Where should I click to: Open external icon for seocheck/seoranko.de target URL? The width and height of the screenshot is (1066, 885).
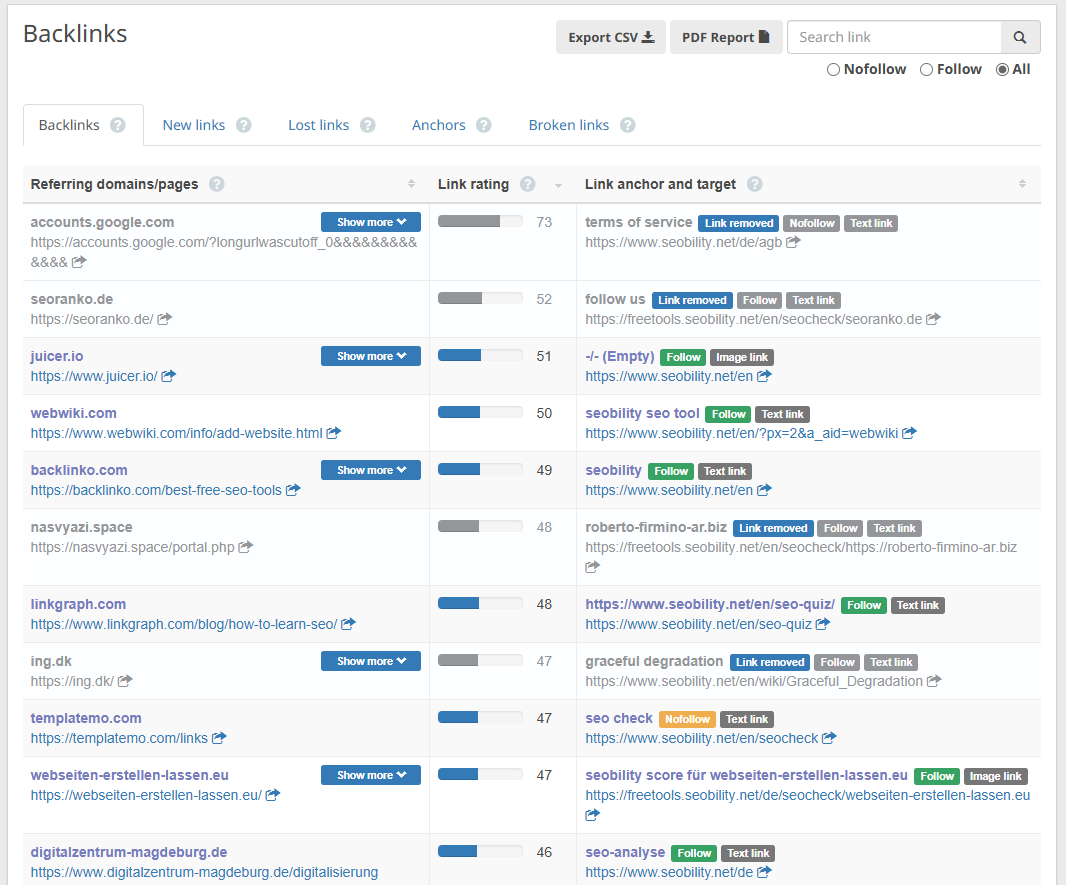point(933,319)
